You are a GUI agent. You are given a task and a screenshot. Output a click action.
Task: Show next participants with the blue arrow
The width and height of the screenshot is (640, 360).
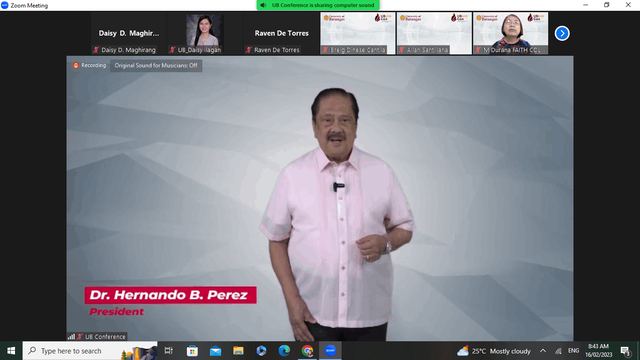562,33
